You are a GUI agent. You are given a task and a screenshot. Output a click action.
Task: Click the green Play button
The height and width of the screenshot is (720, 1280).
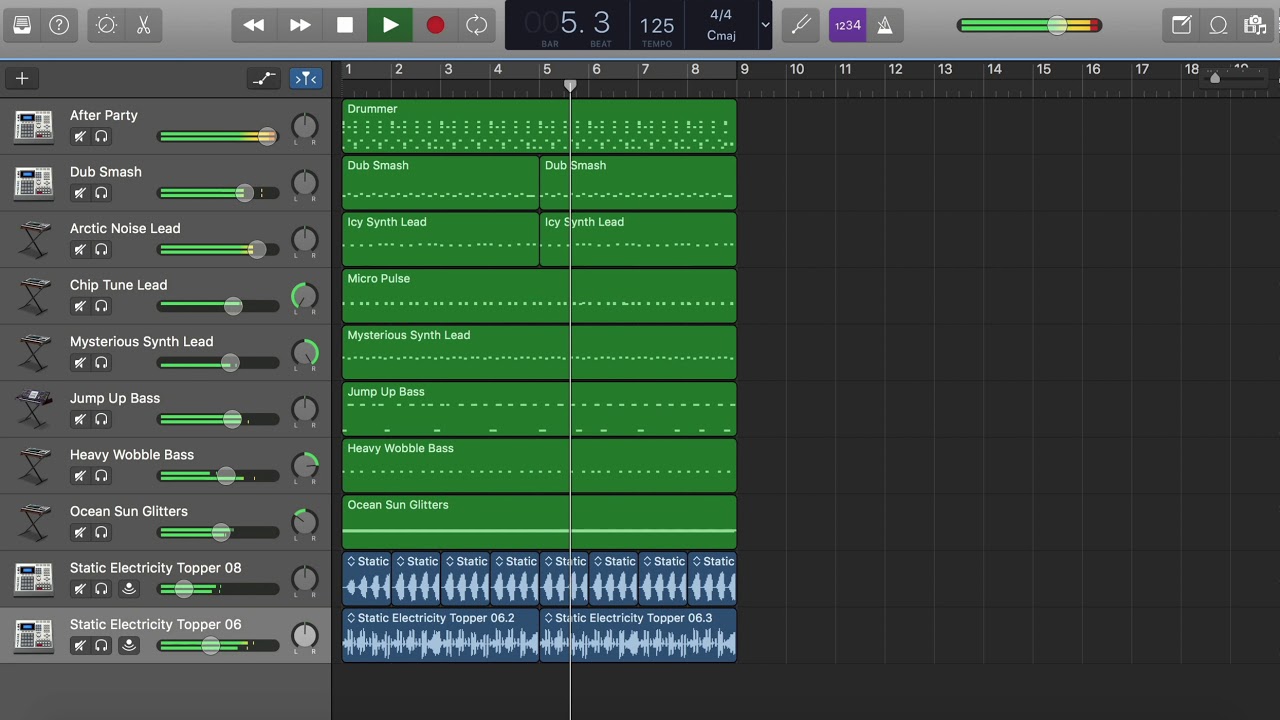point(390,25)
